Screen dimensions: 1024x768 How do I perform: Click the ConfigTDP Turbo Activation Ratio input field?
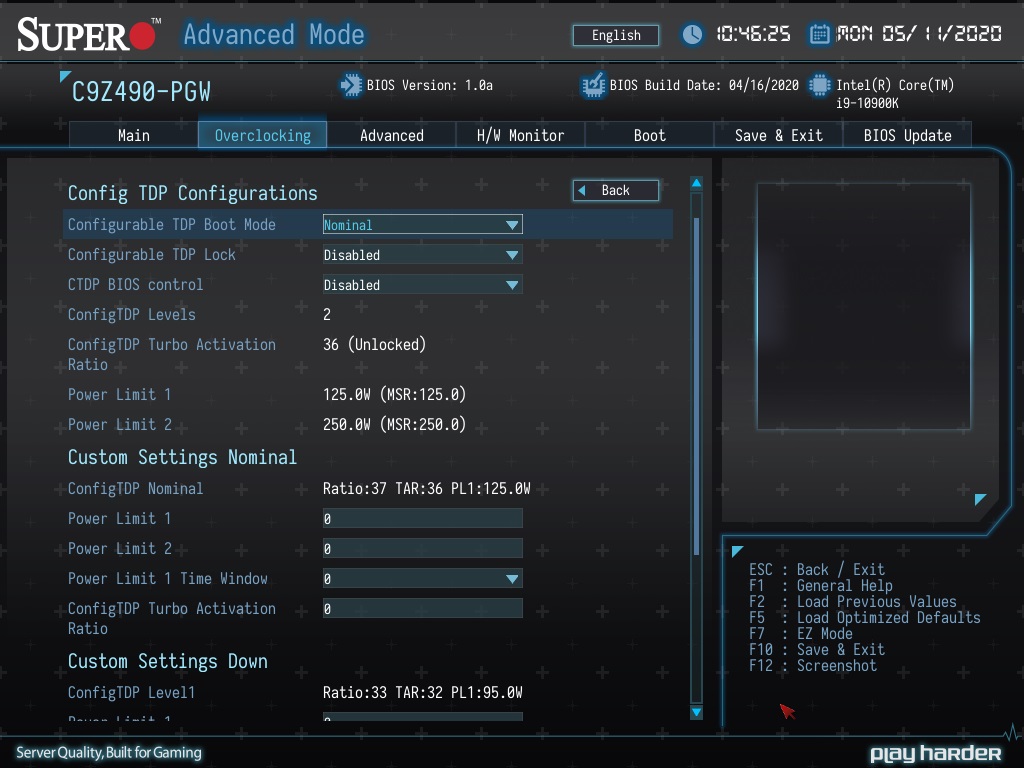click(422, 609)
